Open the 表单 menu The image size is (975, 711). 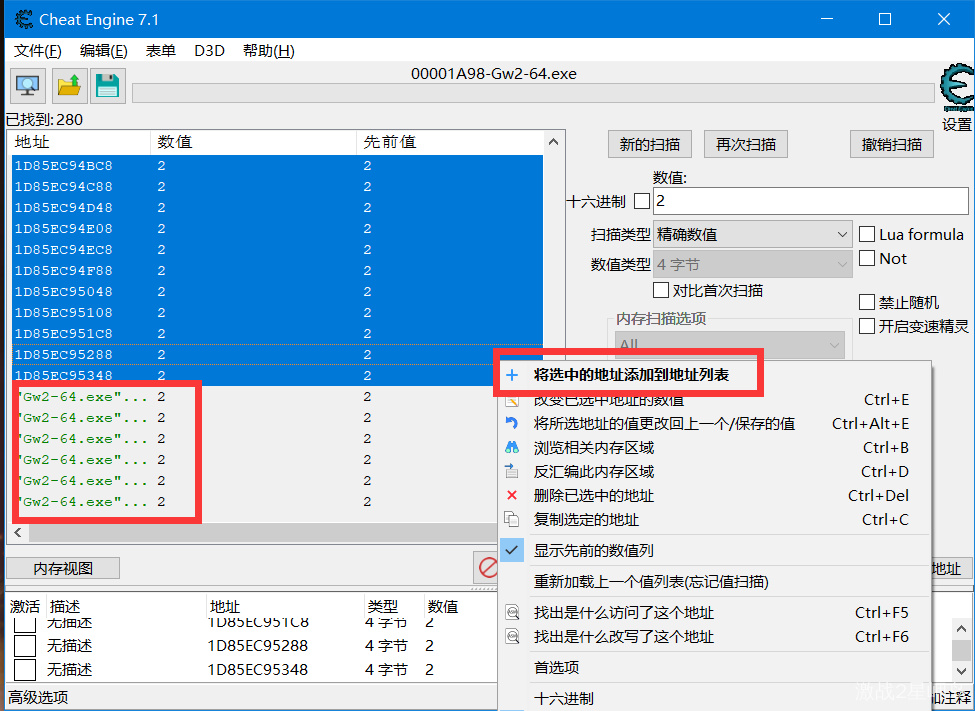(x=160, y=50)
